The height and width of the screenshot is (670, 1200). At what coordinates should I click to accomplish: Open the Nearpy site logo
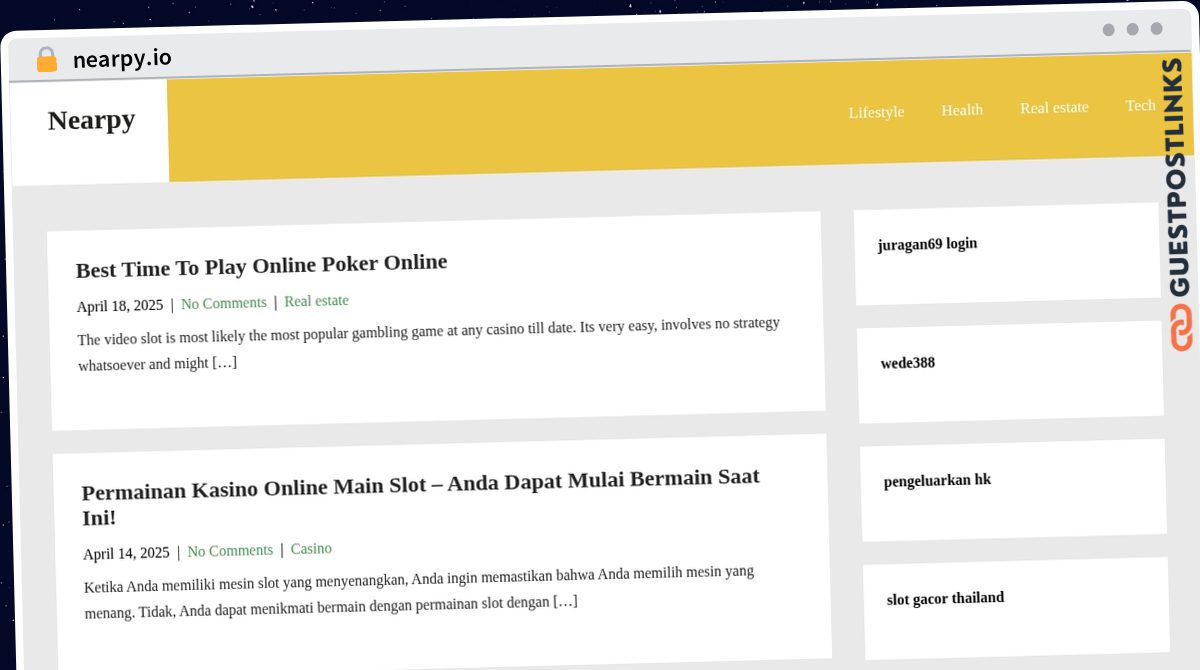click(x=91, y=121)
